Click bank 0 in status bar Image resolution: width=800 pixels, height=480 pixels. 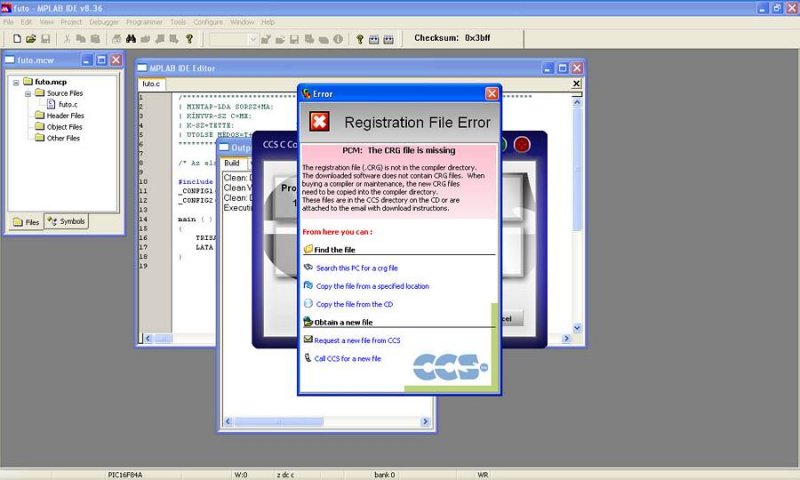pyautogui.click(x=385, y=475)
